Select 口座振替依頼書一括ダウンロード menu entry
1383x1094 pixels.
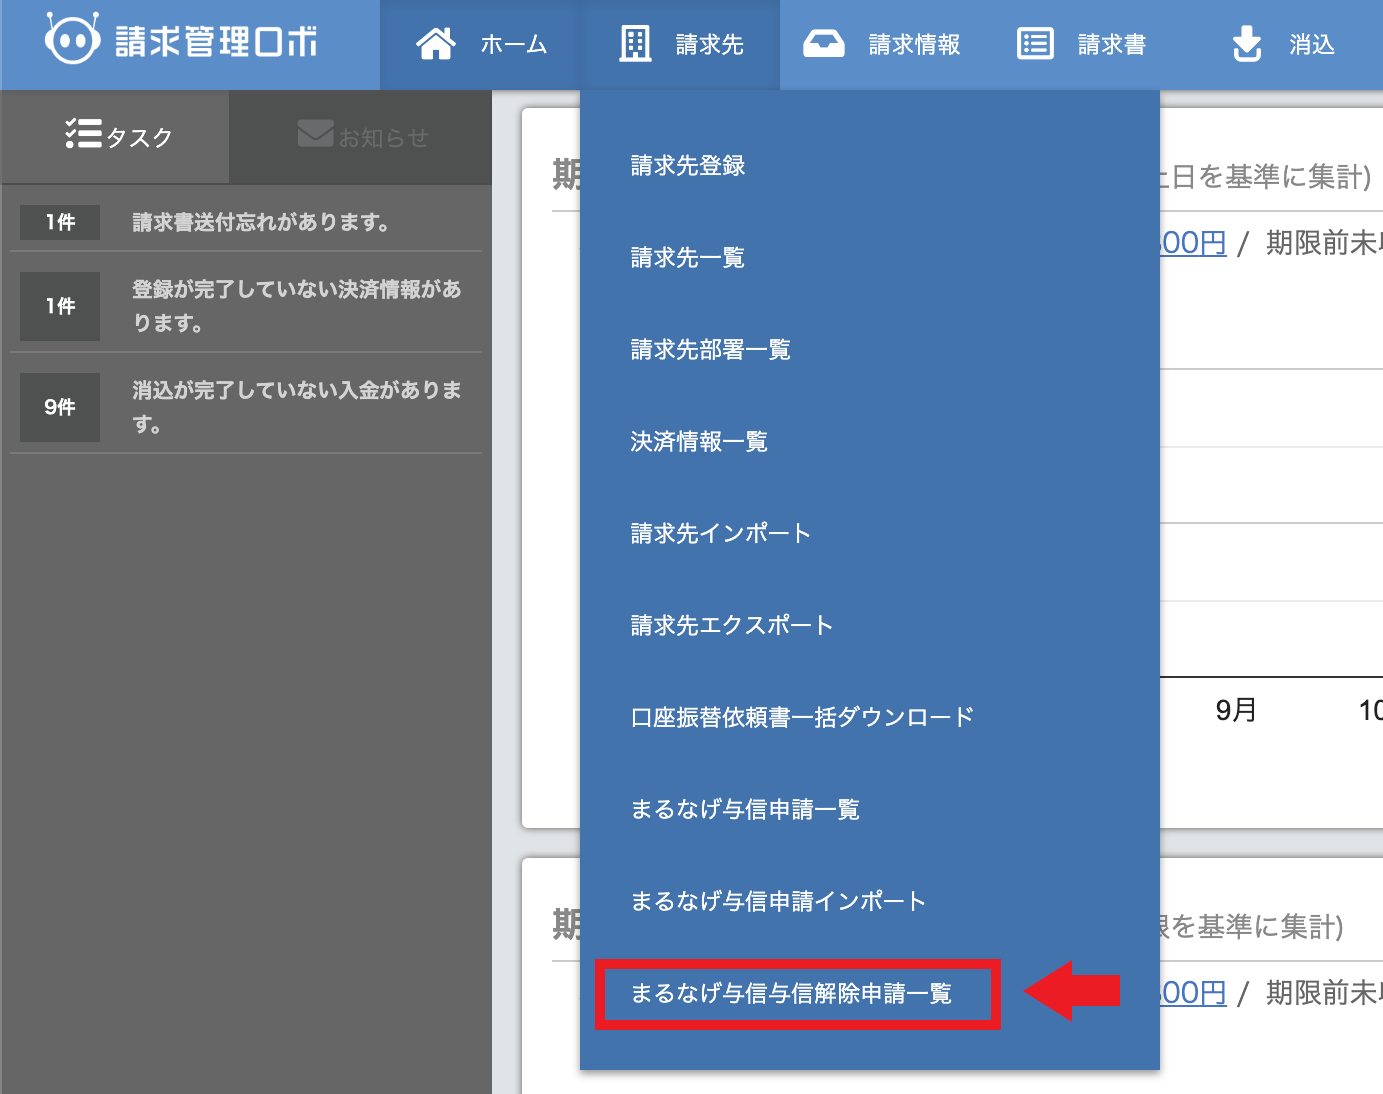pyautogui.click(x=803, y=718)
